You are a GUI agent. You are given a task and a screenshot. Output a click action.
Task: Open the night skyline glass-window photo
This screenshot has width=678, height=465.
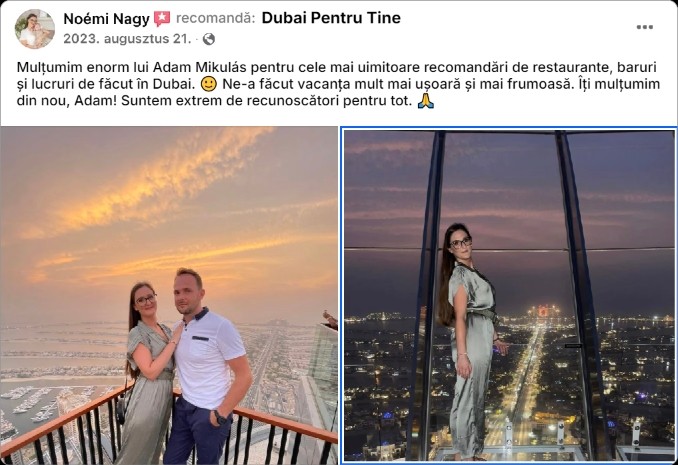[509, 295]
